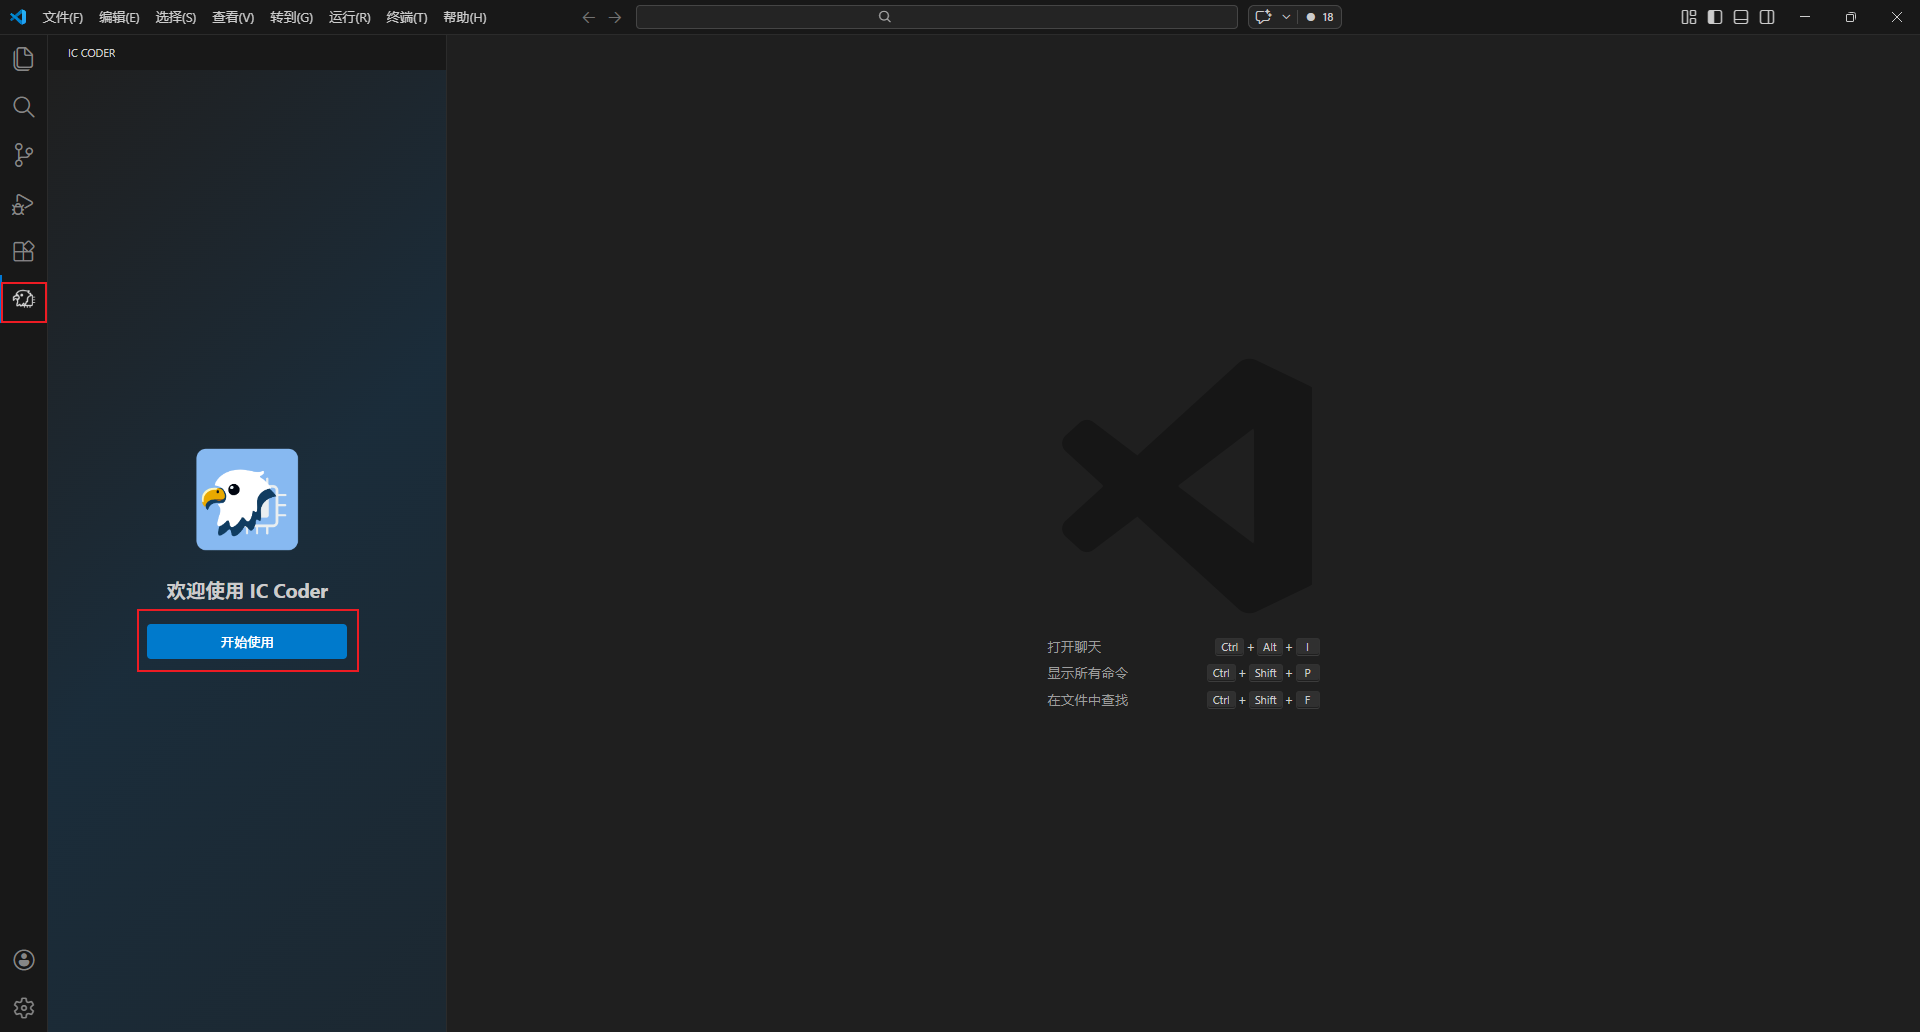Expand the chat dropdown arrow
This screenshot has width=1920, height=1032.
[1286, 17]
